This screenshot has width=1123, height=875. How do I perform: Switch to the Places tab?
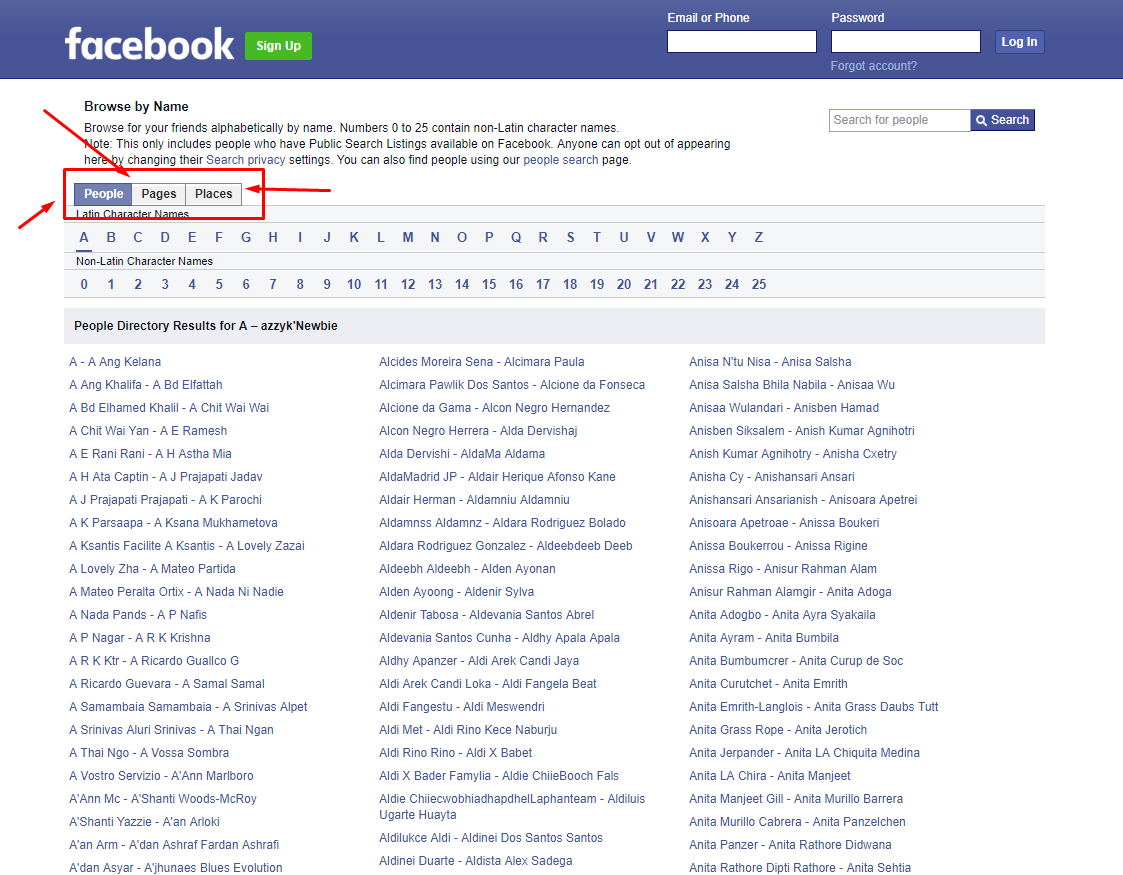(x=213, y=194)
